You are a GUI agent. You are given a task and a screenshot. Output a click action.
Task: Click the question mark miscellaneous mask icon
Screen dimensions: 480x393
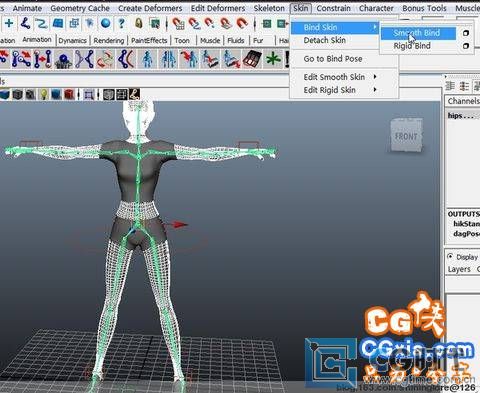[121, 23]
